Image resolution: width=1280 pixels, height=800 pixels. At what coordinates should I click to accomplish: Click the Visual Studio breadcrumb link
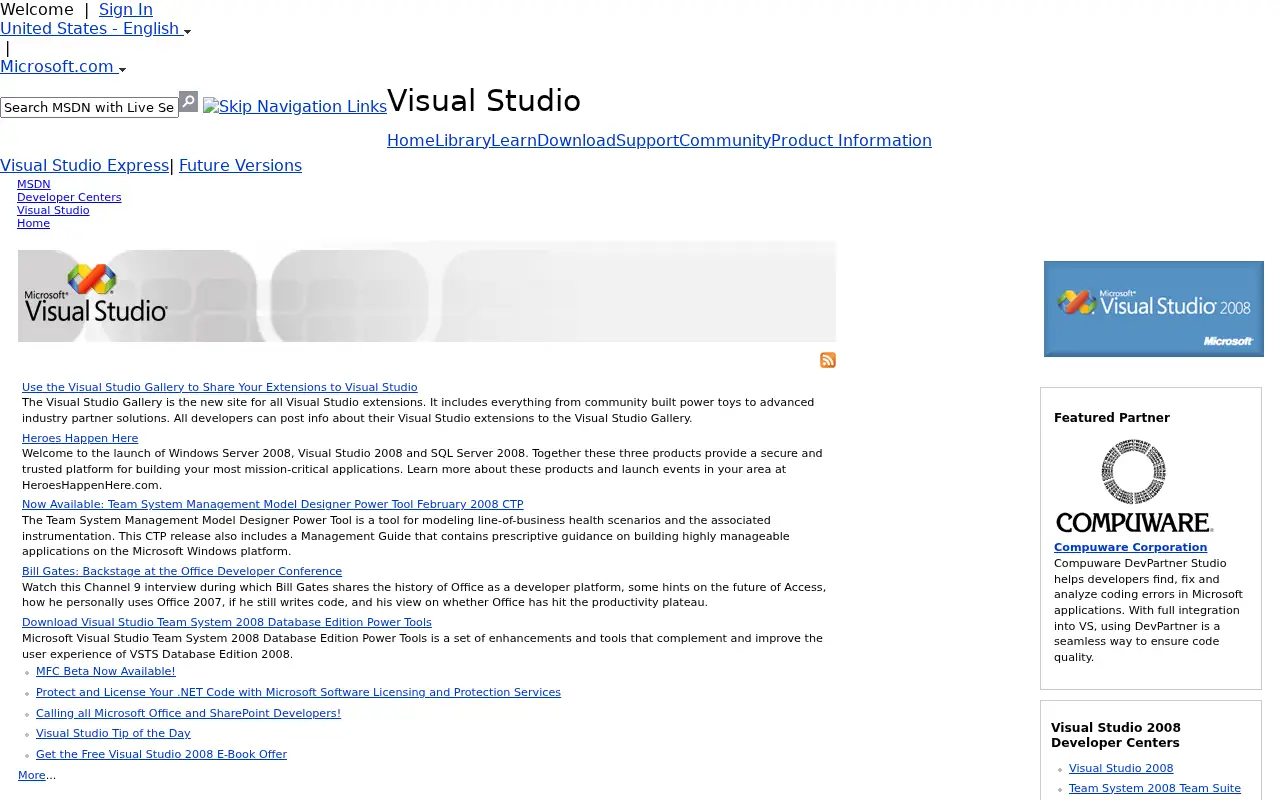tap(53, 210)
